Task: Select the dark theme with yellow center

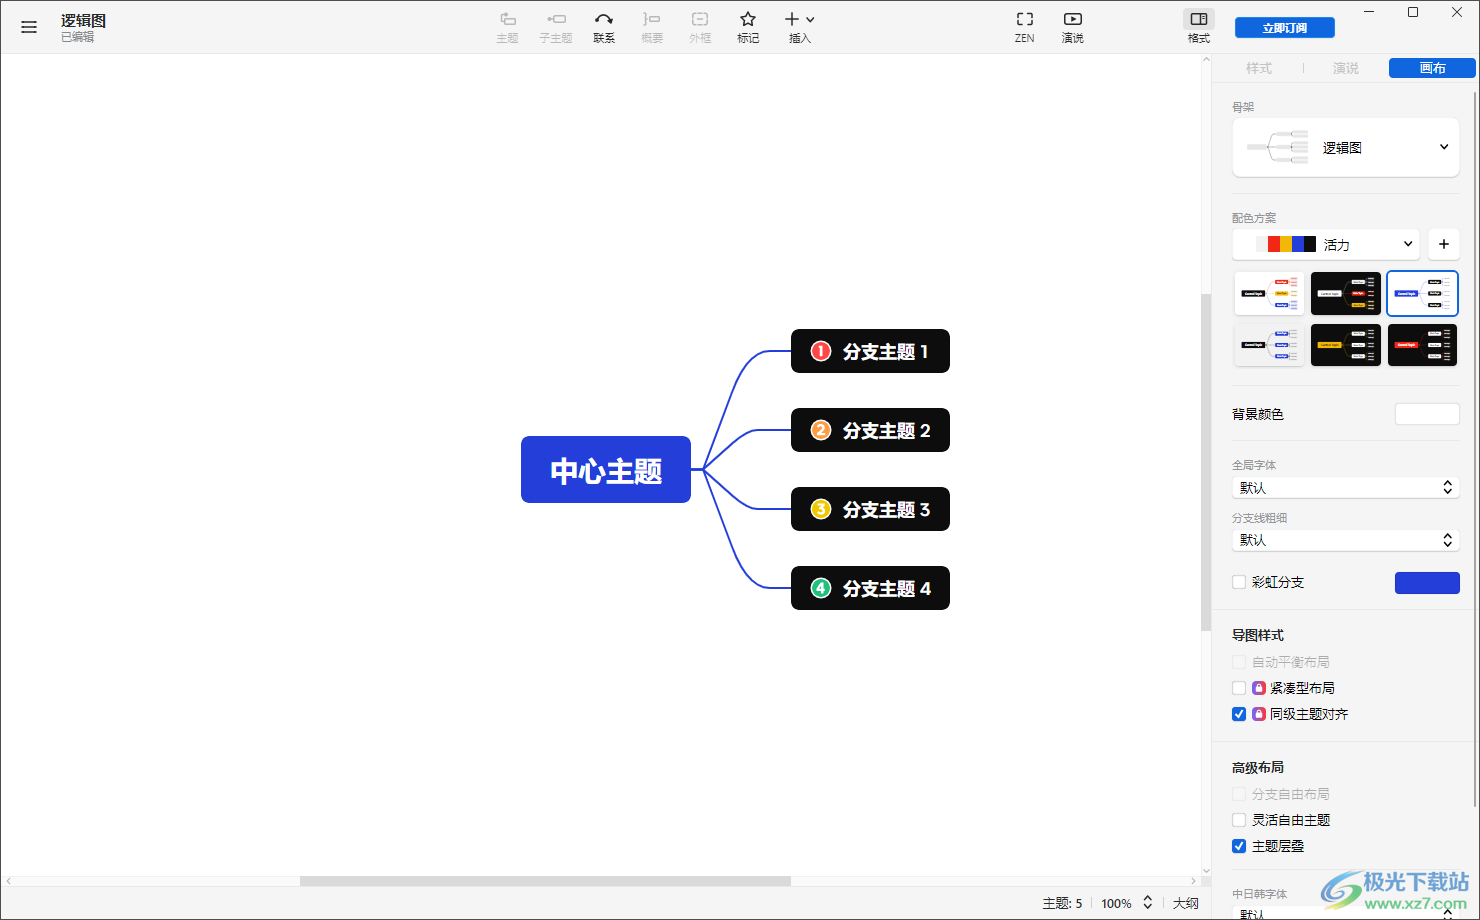Action: click(x=1346, y=344)
